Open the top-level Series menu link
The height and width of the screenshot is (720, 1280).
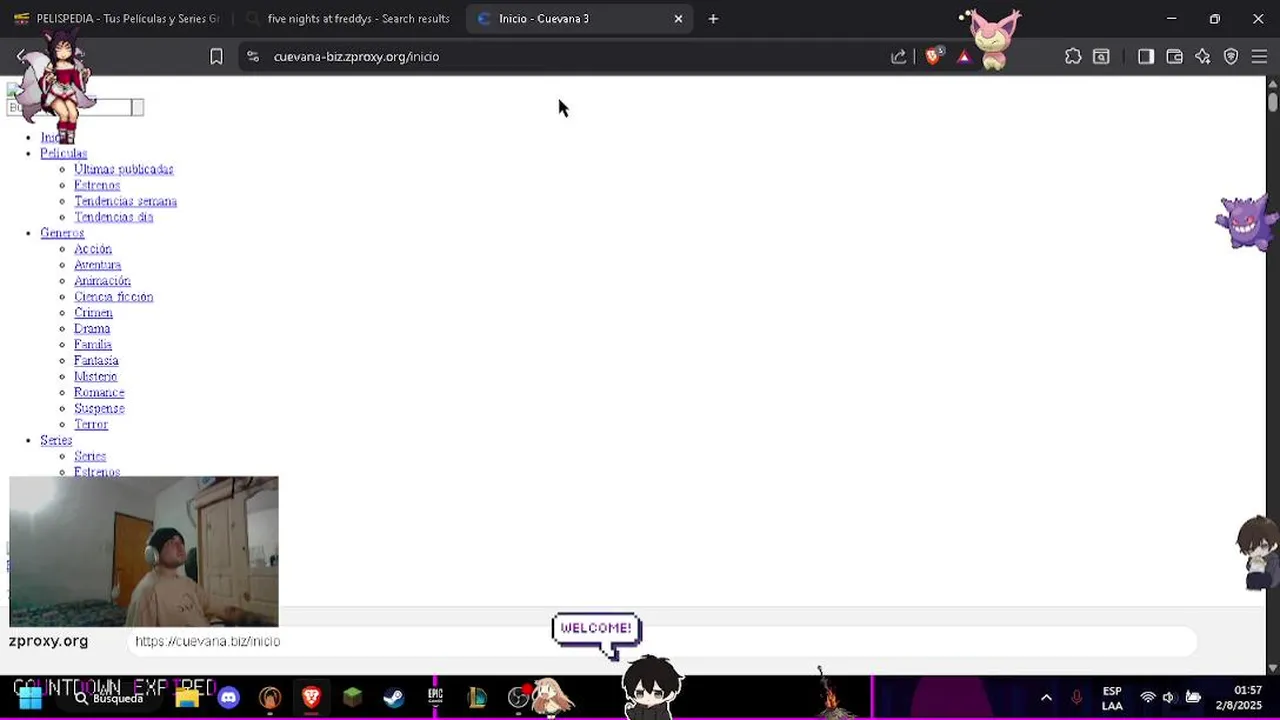[56, 441]
